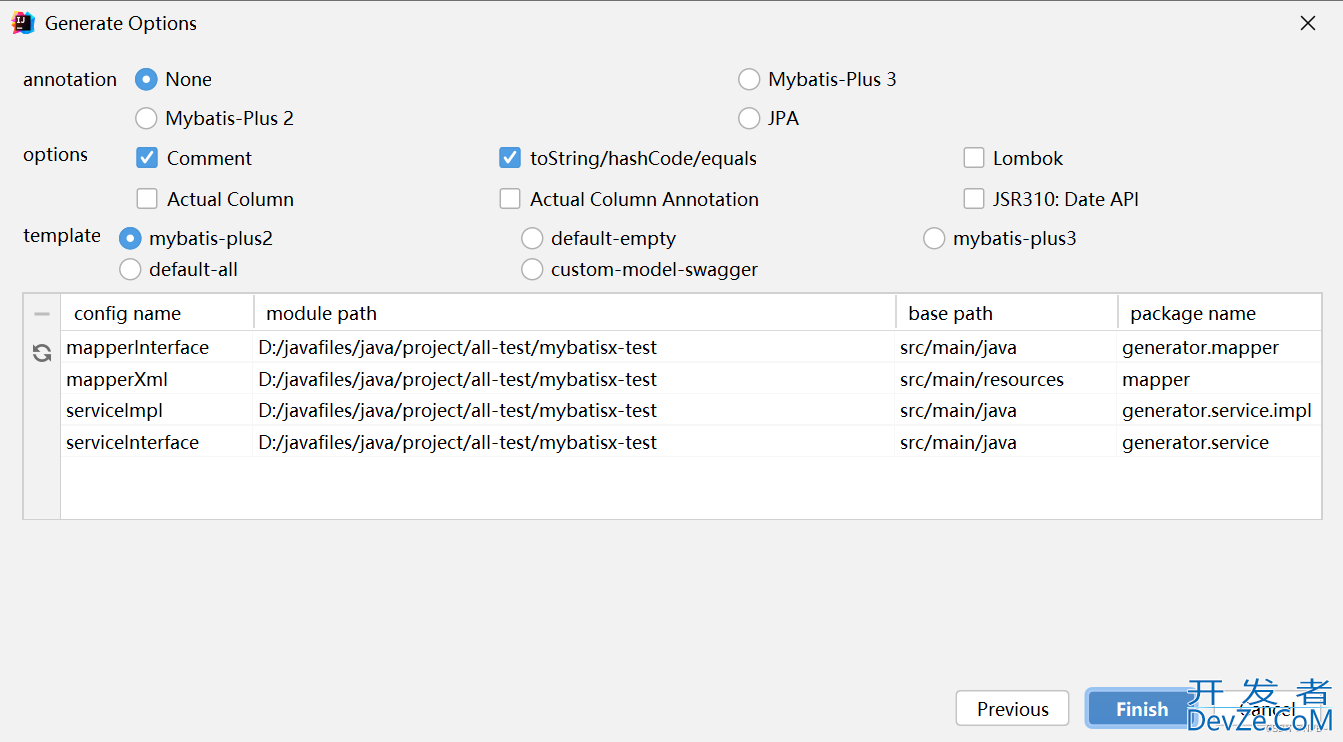Image resolution: width=1343 pixels, height=742 pixels.
Task: Select the mybatis-plus3 template
Action: [934, 238]
